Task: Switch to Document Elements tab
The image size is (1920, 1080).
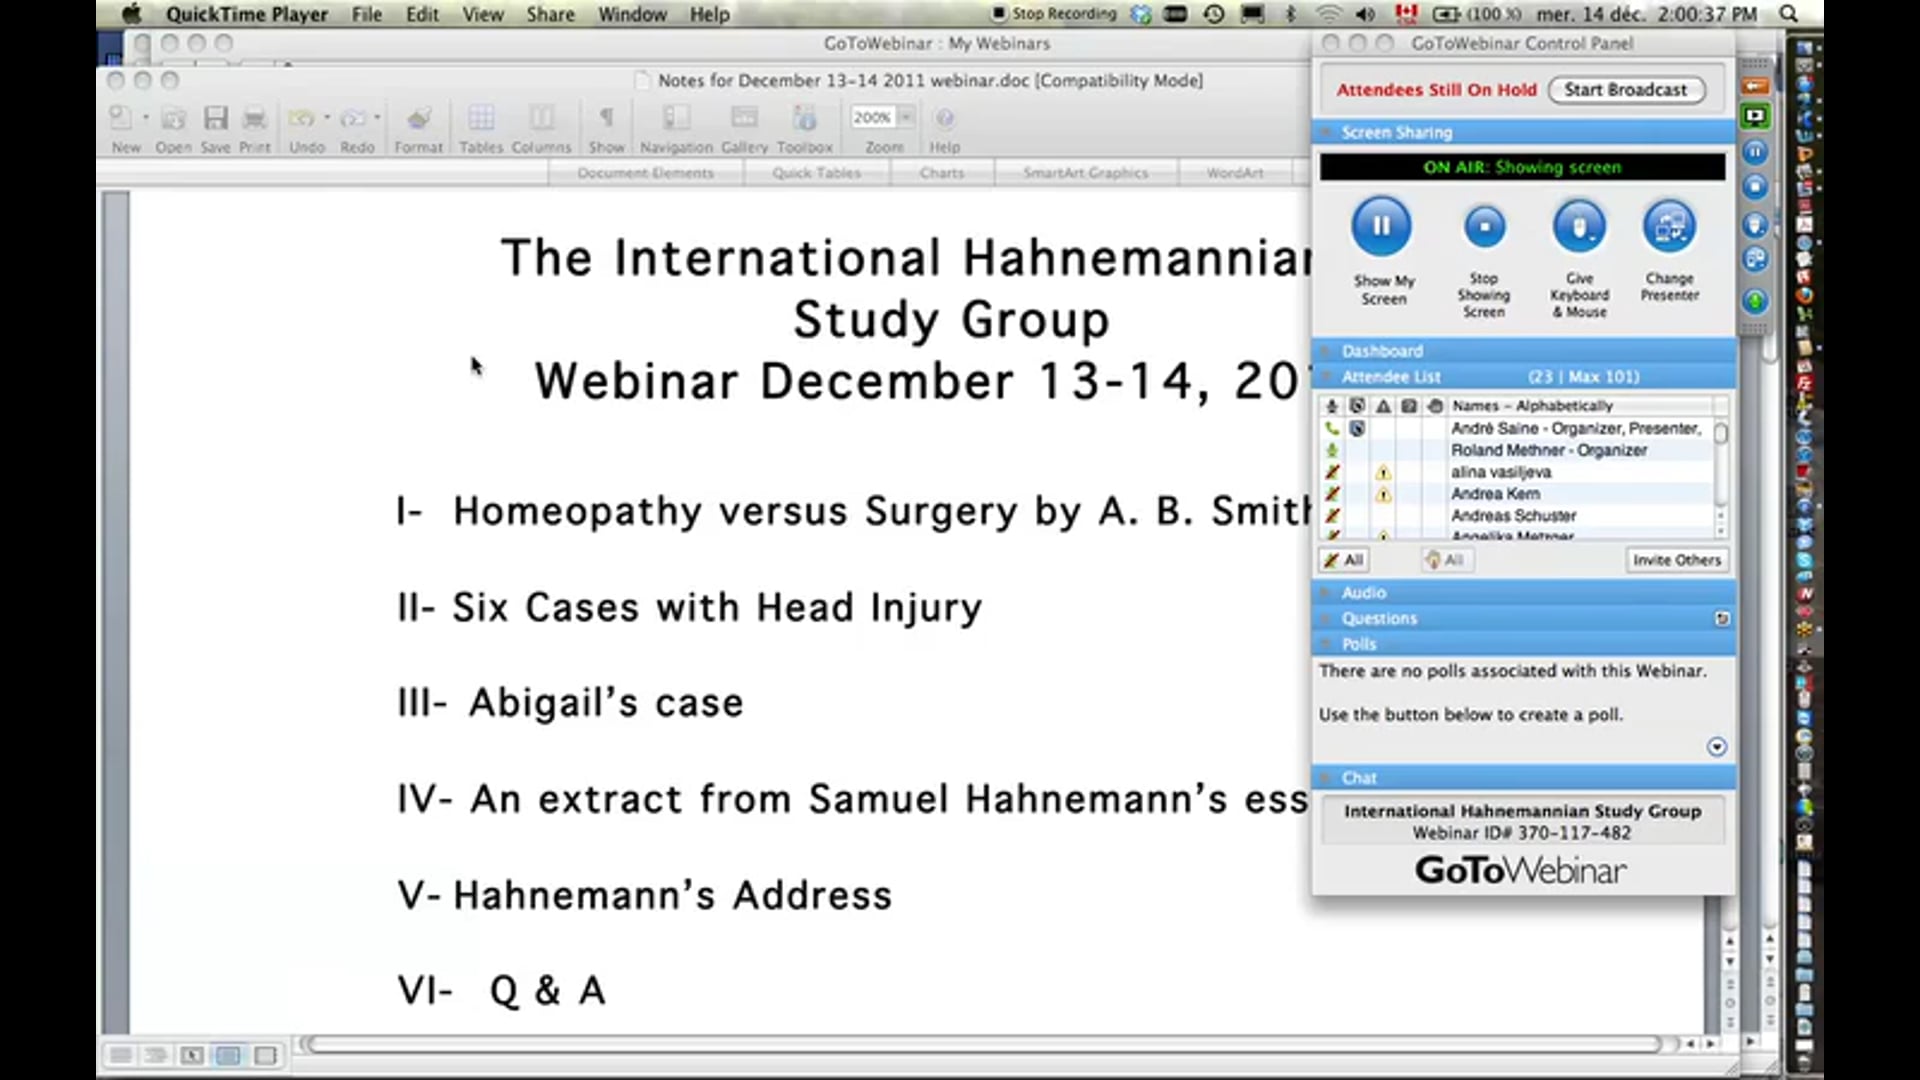Action: [644, 172]
